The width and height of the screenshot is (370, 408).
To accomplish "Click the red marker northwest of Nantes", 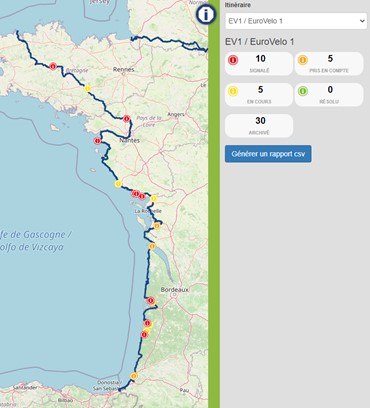I will tap(126, 118).
